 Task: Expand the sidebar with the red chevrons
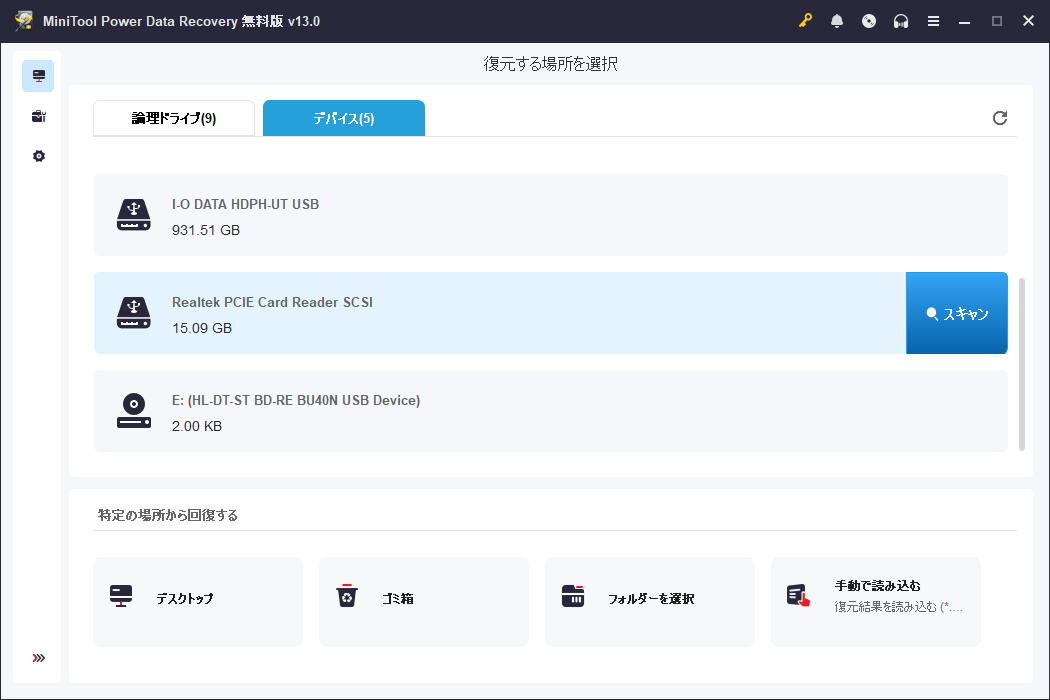[x=38, y=658]
